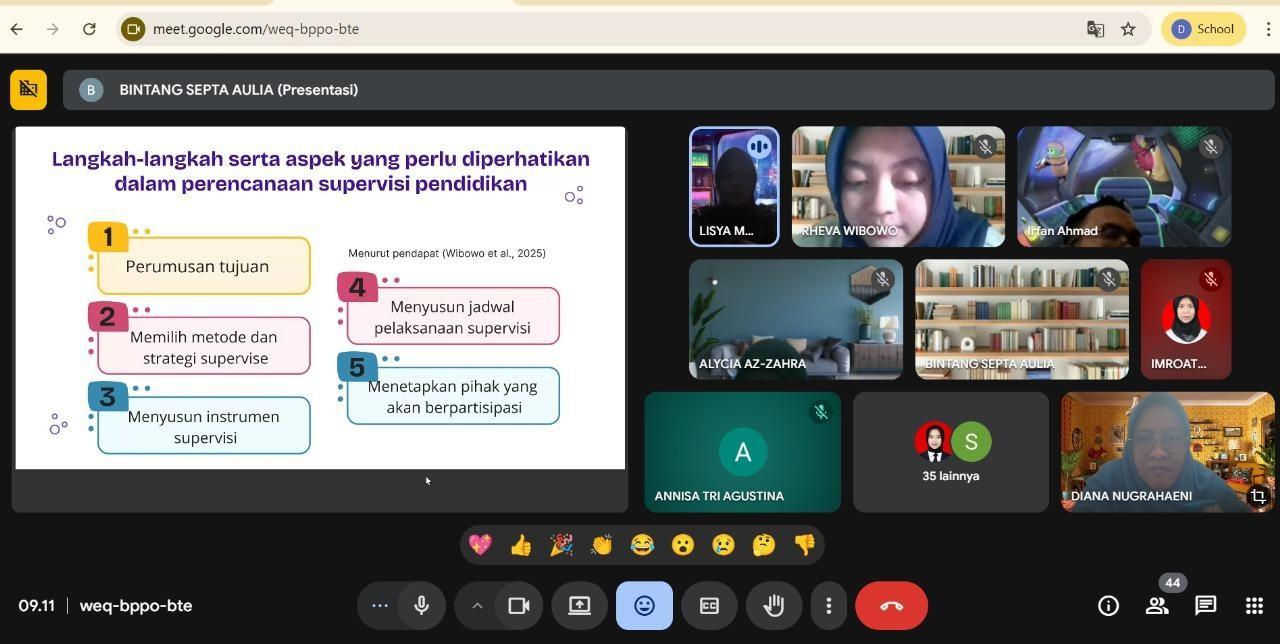Expand audio settings with the three dots
Viewport: 1280px width, 644px height.
tap(379, 606)
